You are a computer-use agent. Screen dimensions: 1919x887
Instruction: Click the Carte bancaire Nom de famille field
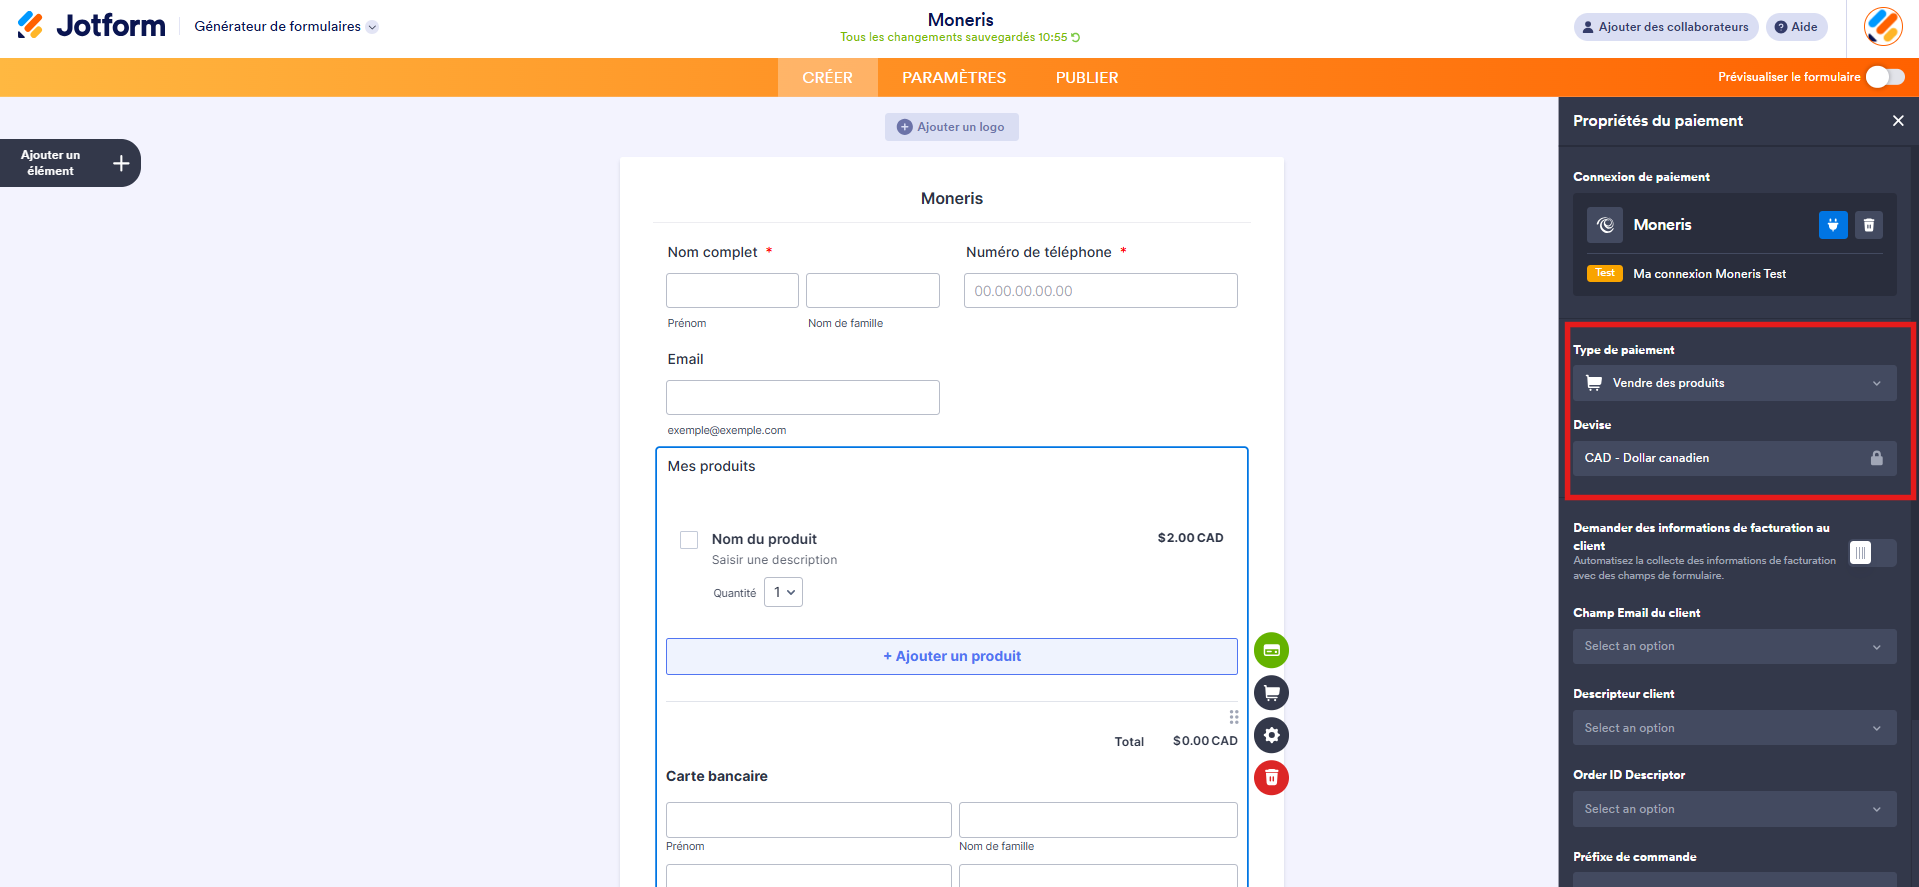(1098, 820)
